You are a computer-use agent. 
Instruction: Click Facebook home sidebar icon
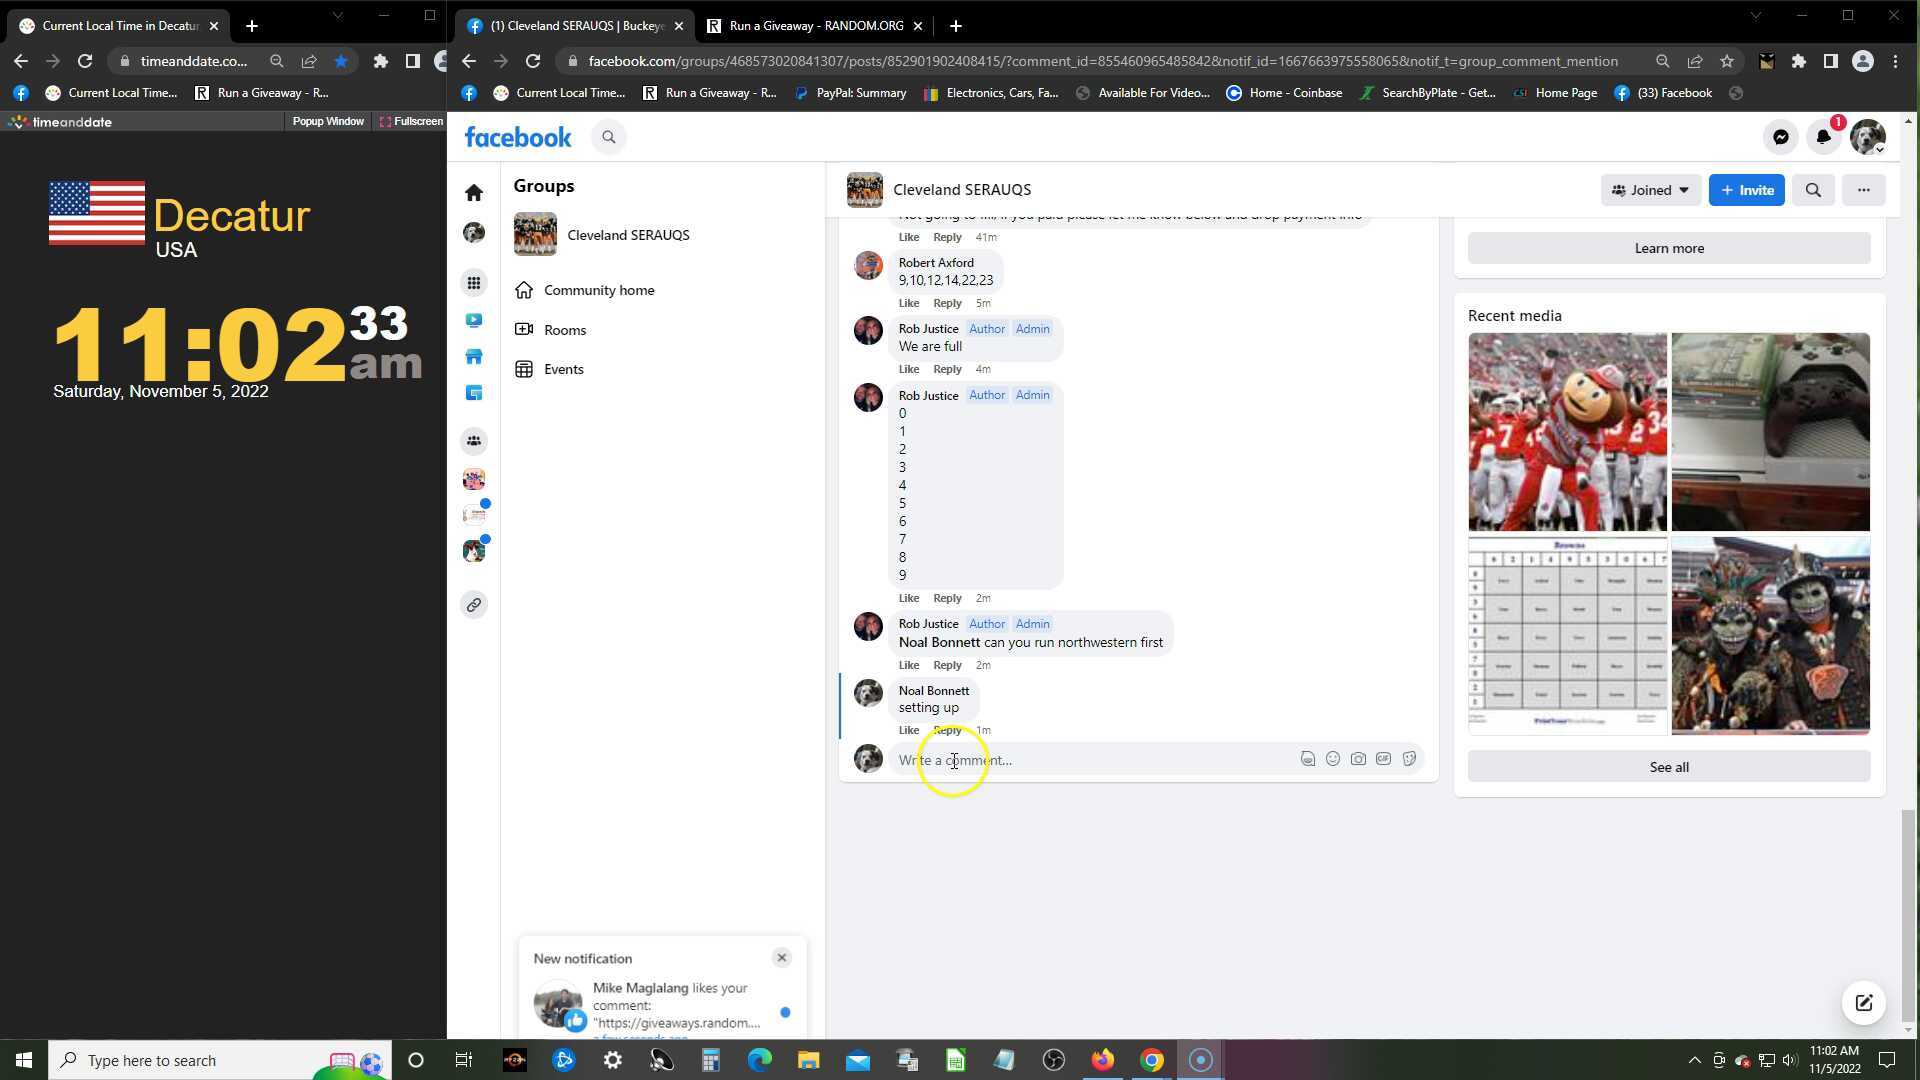coord(474,192)
